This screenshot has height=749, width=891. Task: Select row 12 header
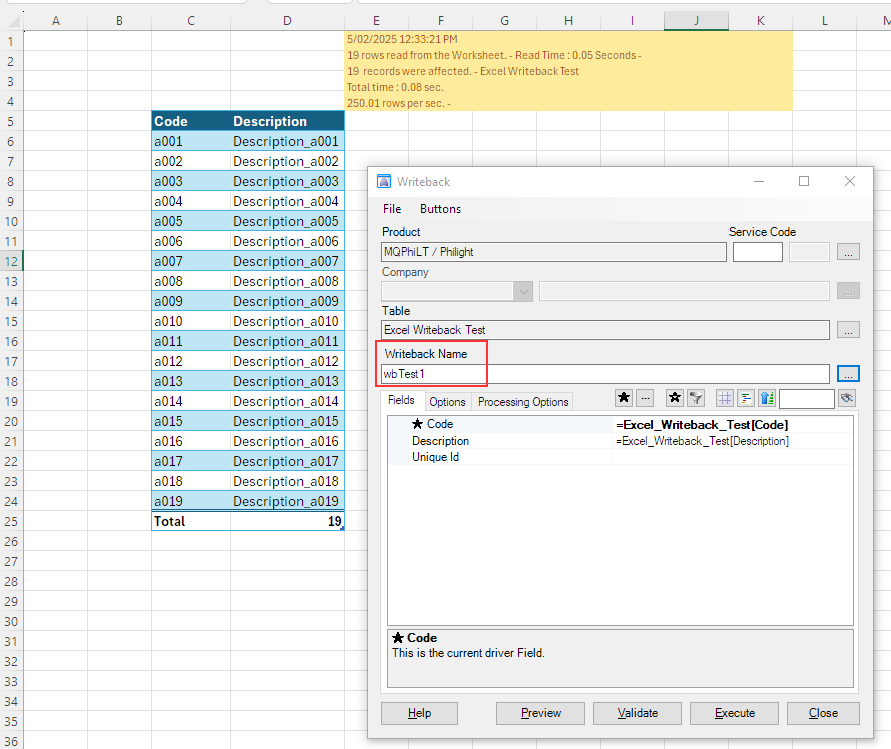point(11,261)
